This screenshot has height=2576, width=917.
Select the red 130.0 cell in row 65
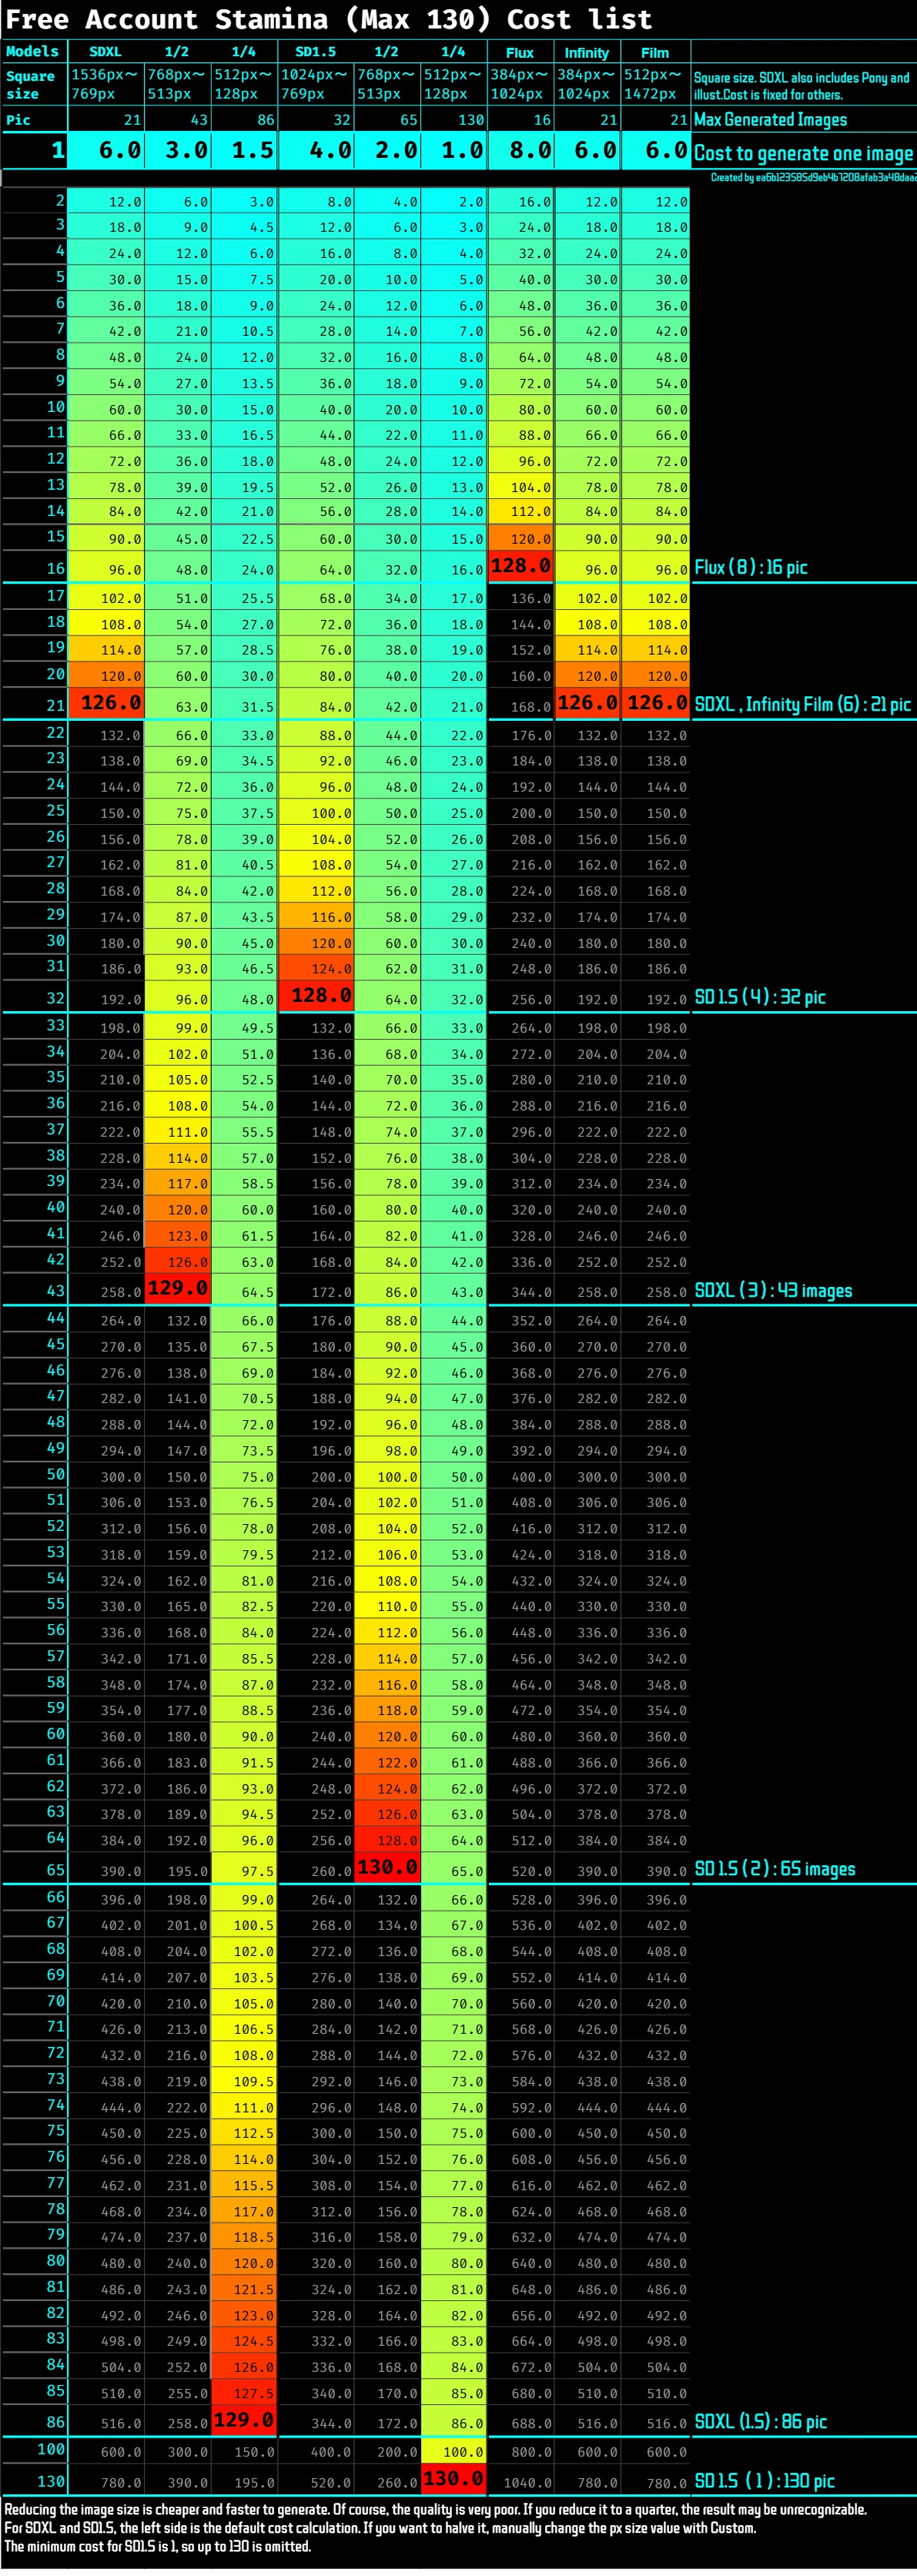pyautogui.click(x=387, y=1867)
